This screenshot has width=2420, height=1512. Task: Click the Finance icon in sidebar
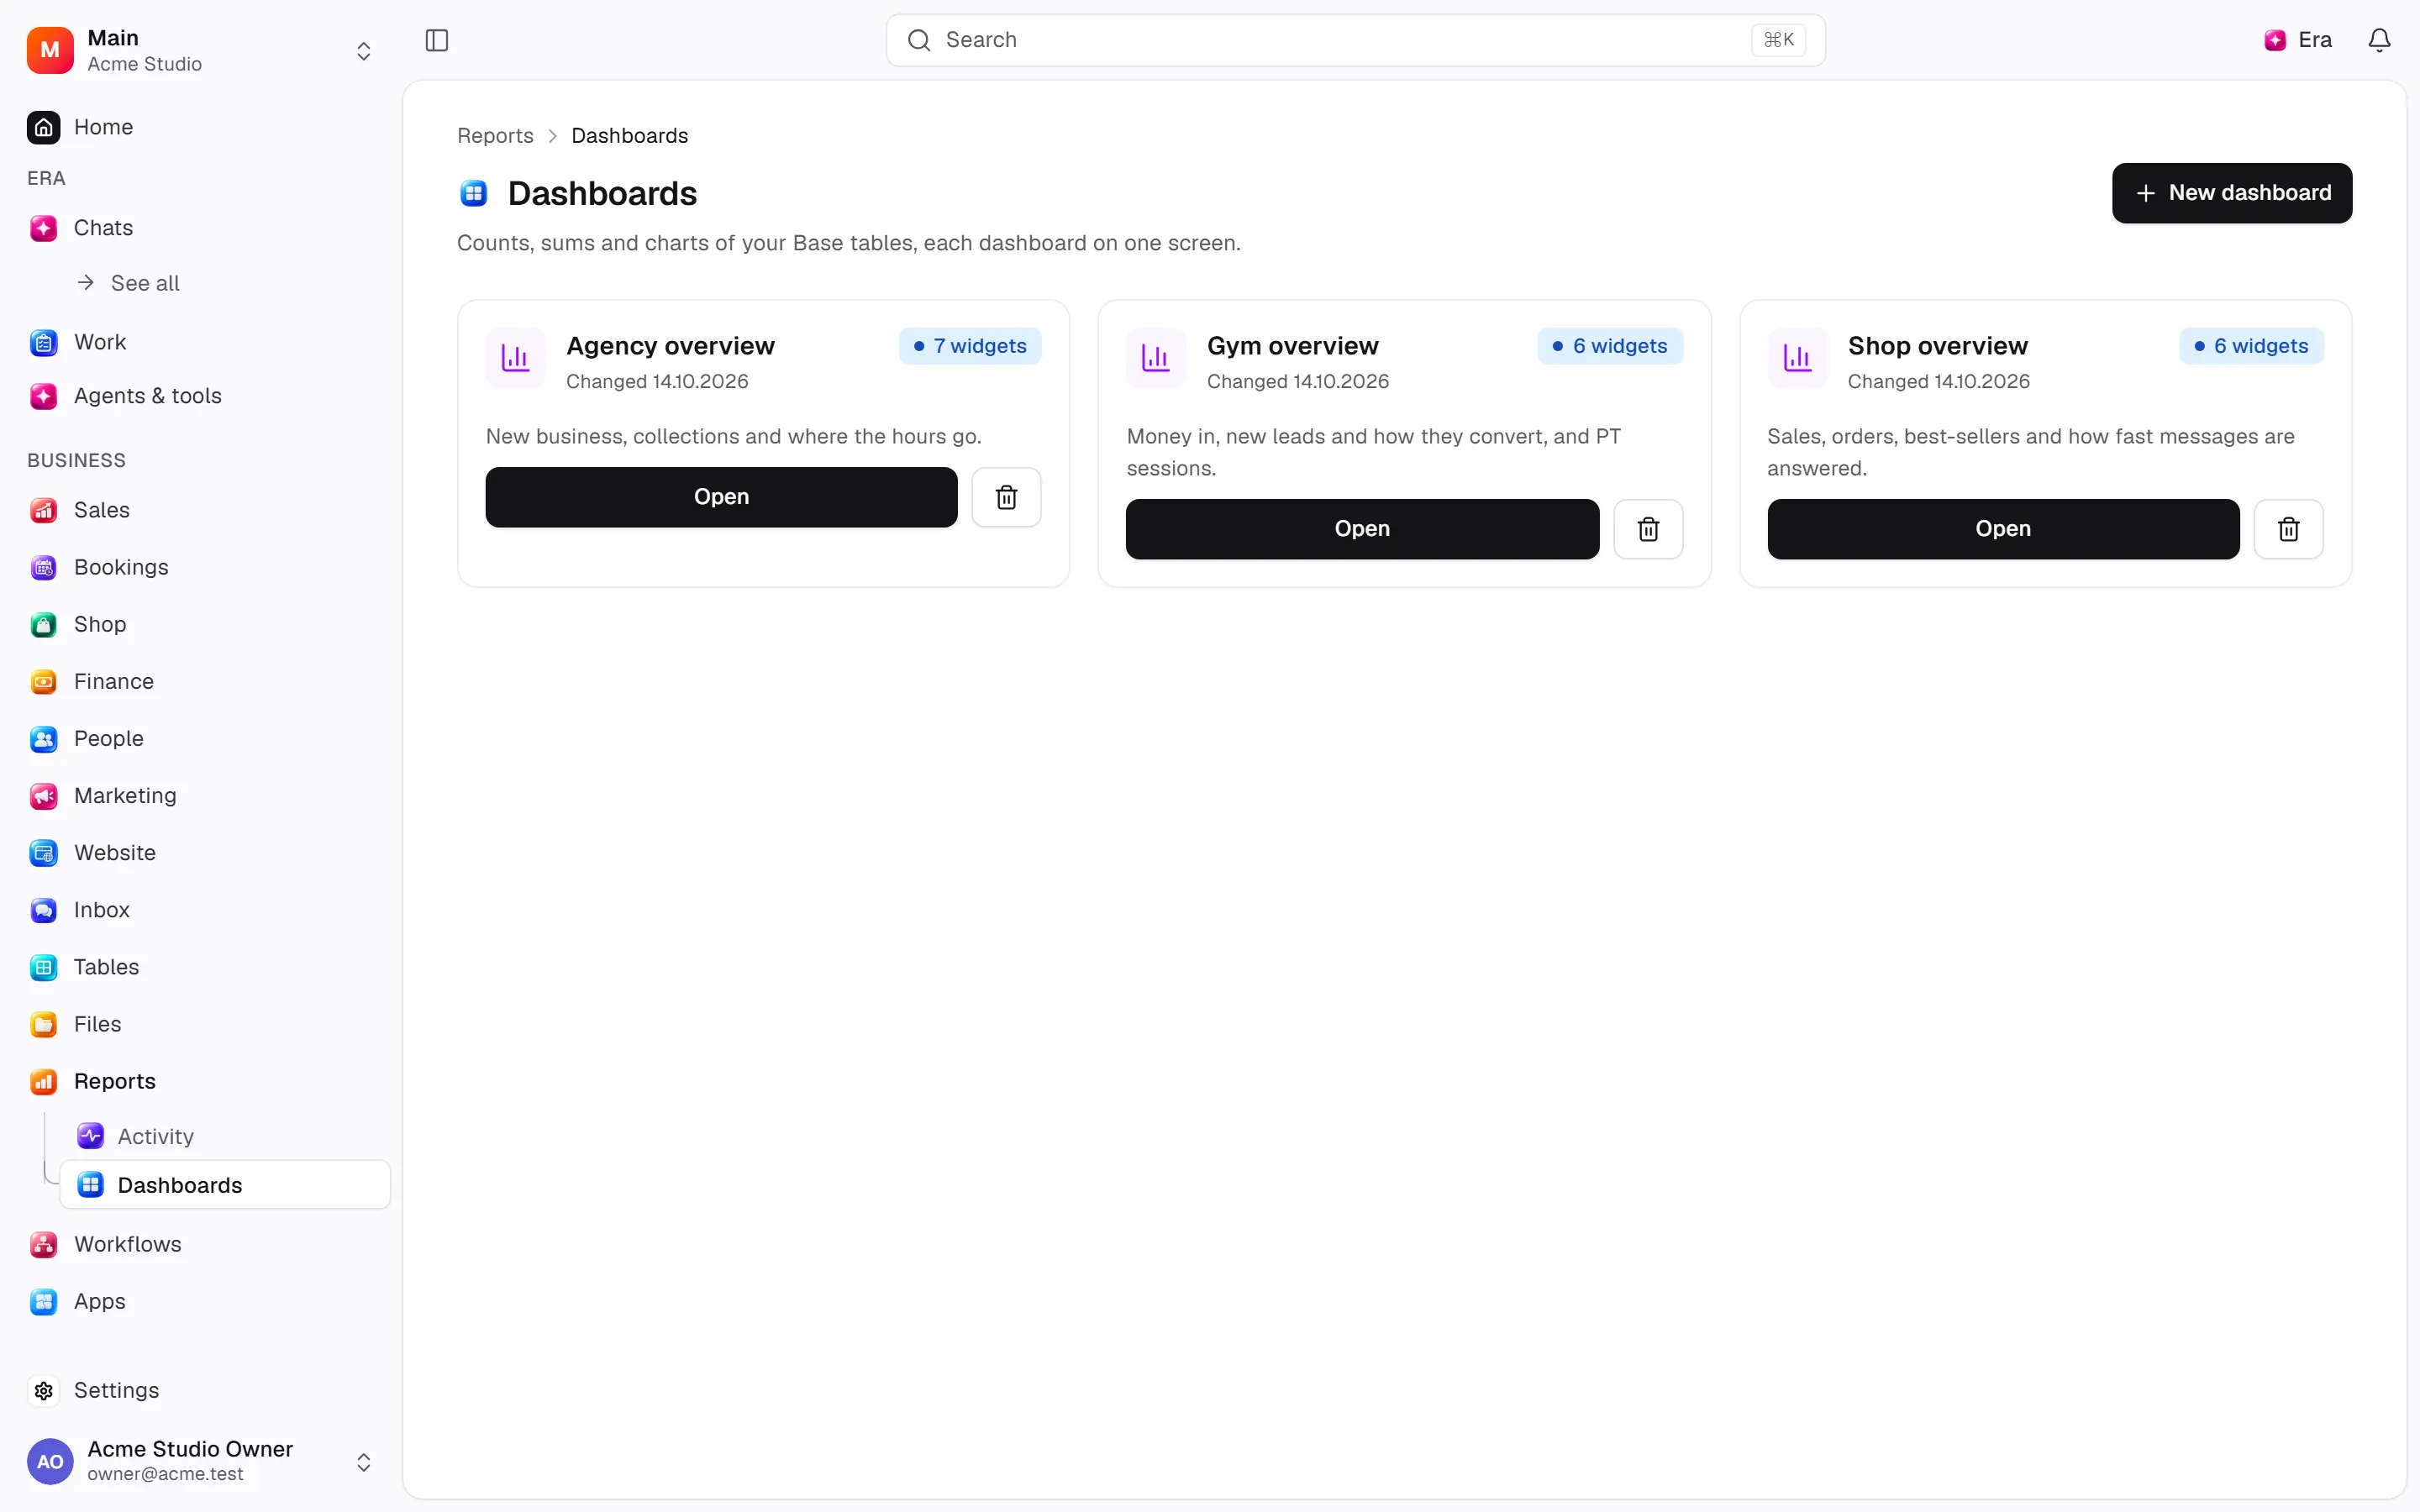(x=43, y=682)
